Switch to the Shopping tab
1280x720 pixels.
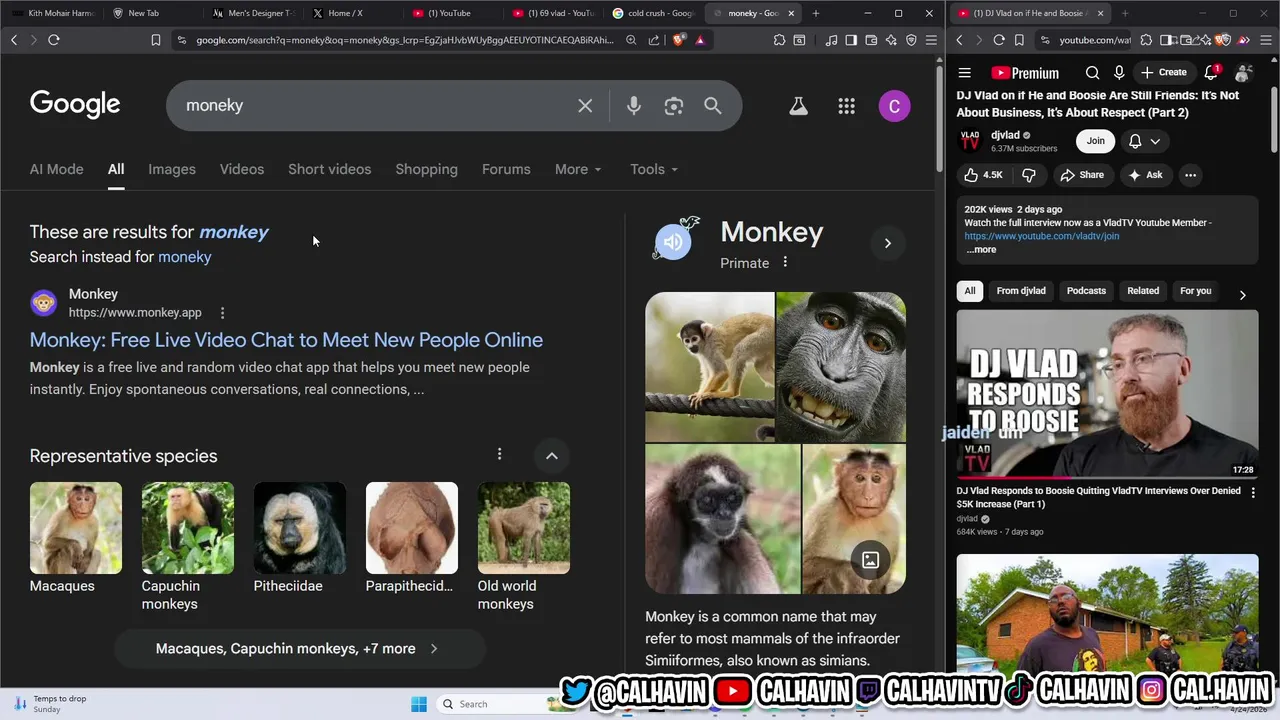pos(426,169)
